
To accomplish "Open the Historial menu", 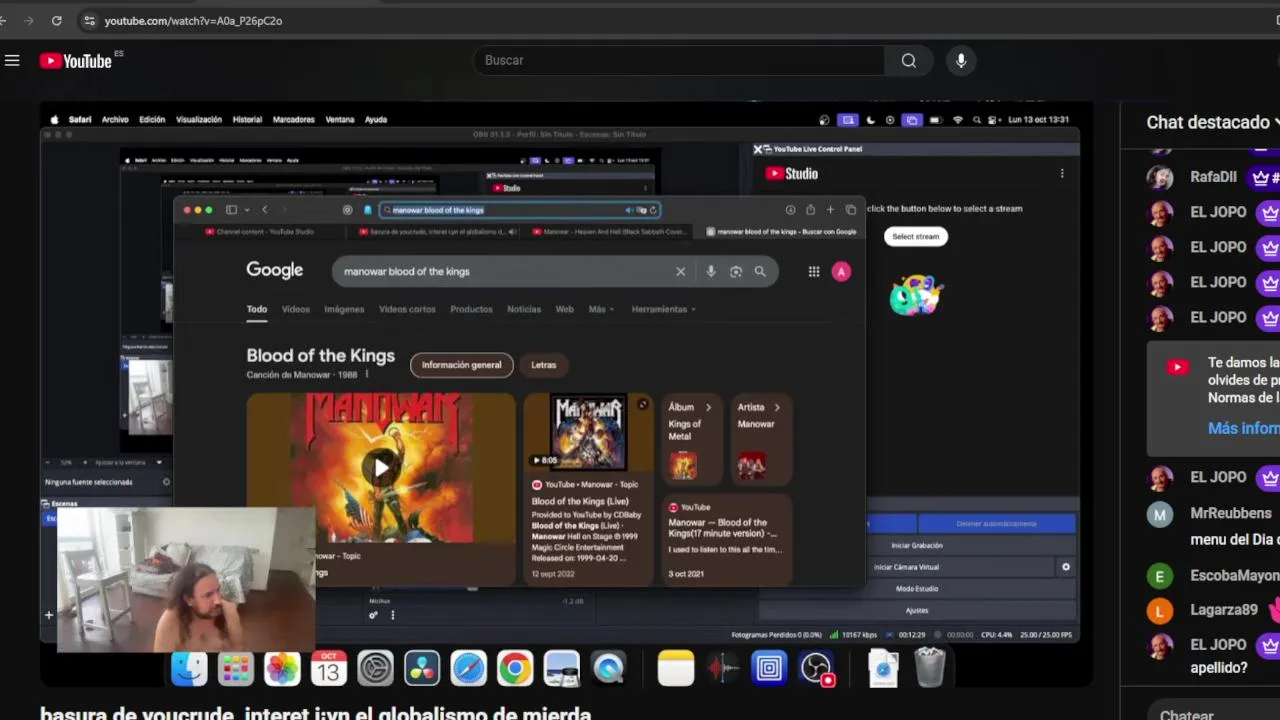I will pos(247,119).
